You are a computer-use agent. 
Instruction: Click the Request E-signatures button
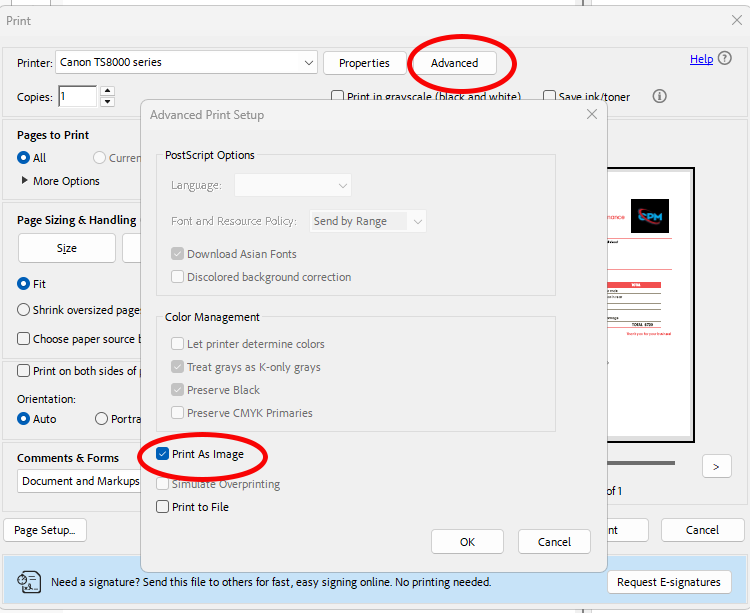[x=668, y=582]
